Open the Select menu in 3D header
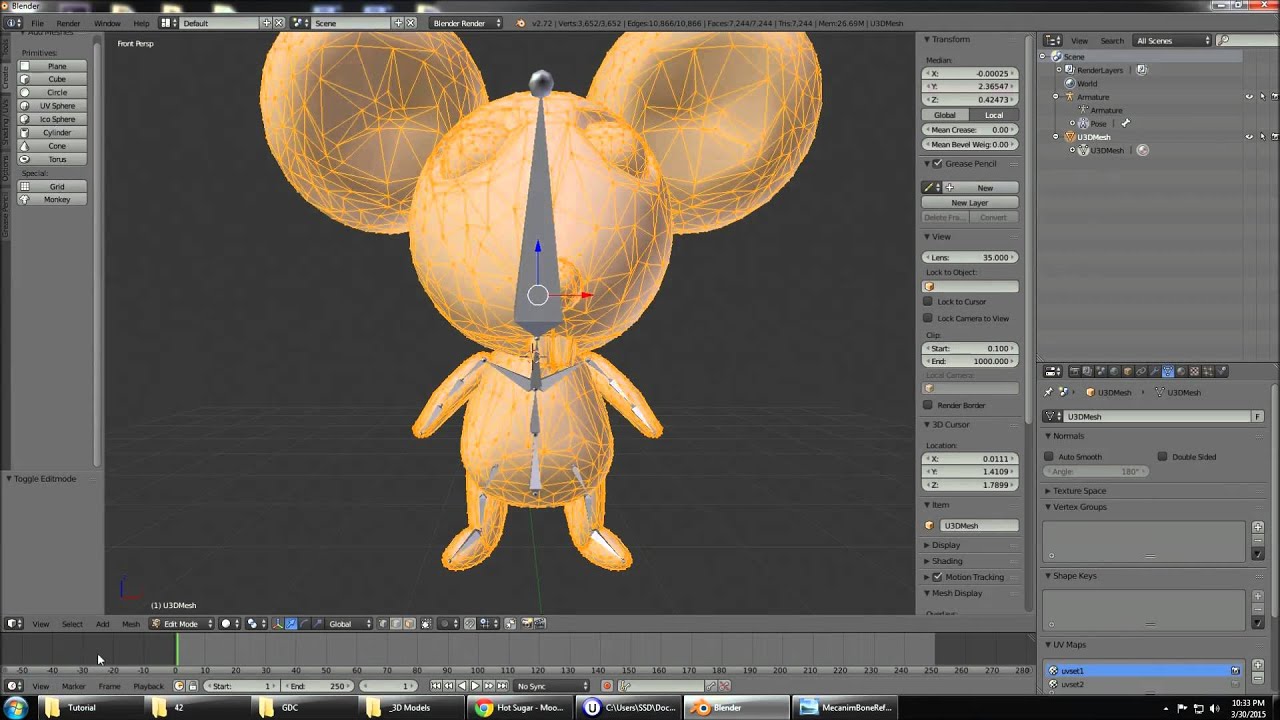The height and width of the screenshot is (720, 1280). 72,624
